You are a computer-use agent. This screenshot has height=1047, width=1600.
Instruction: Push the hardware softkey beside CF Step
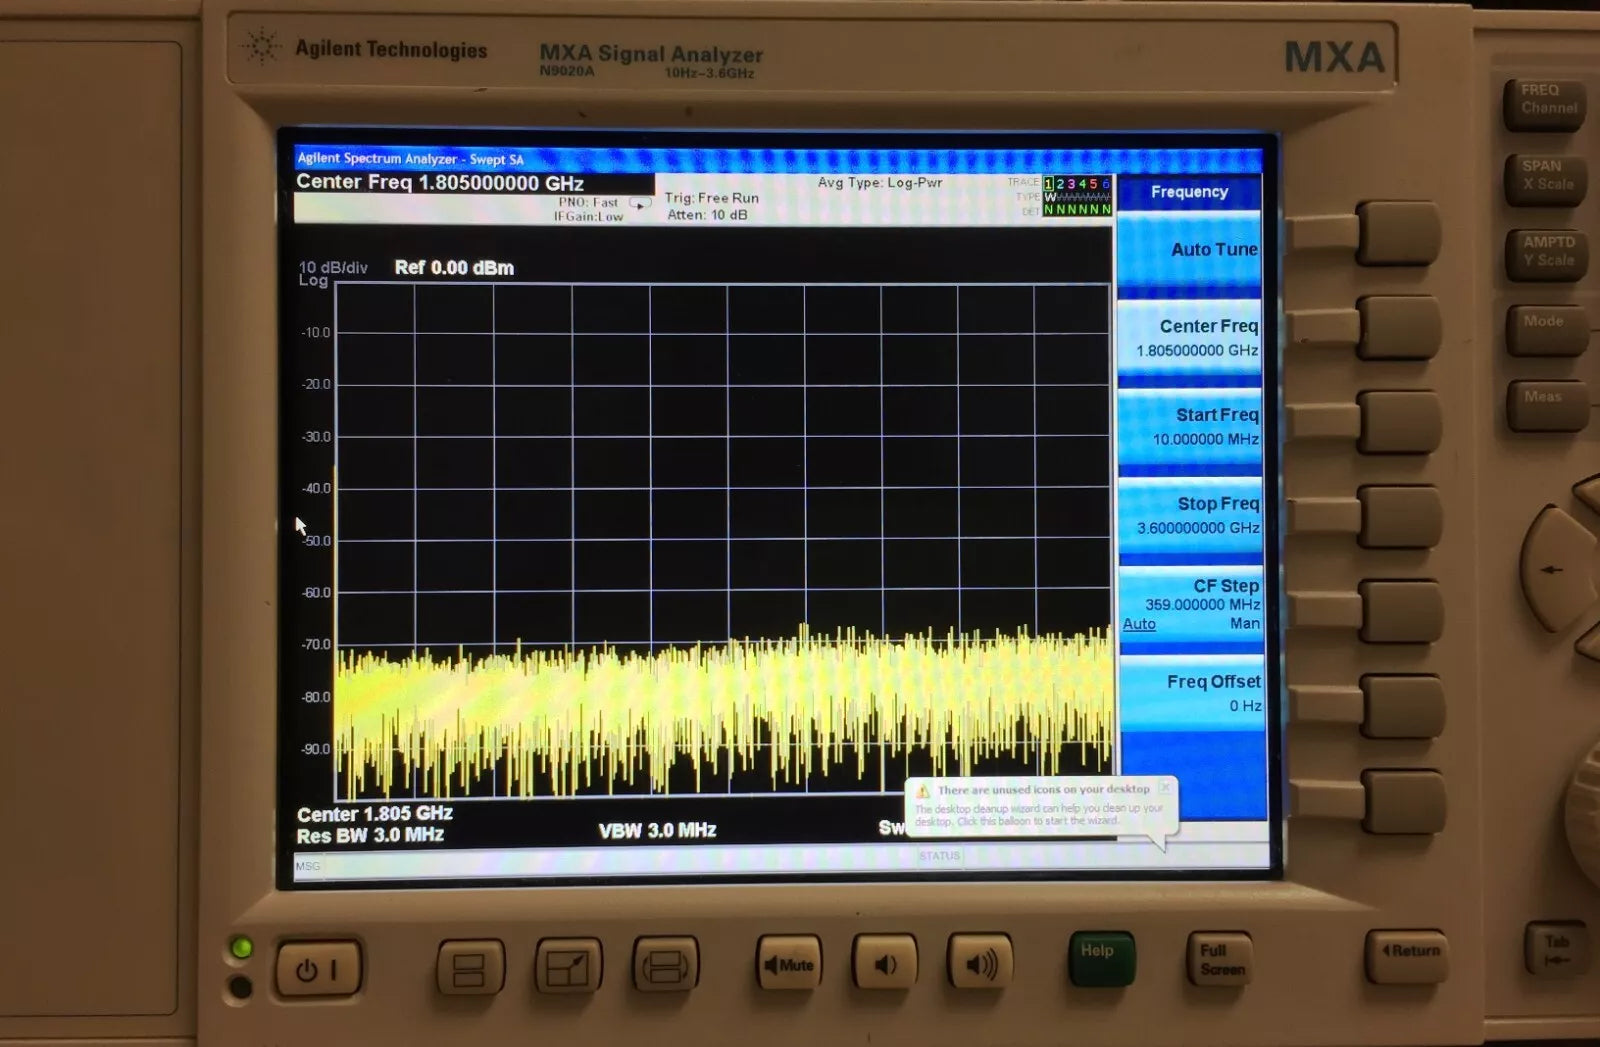click(x=1401, y=611)
